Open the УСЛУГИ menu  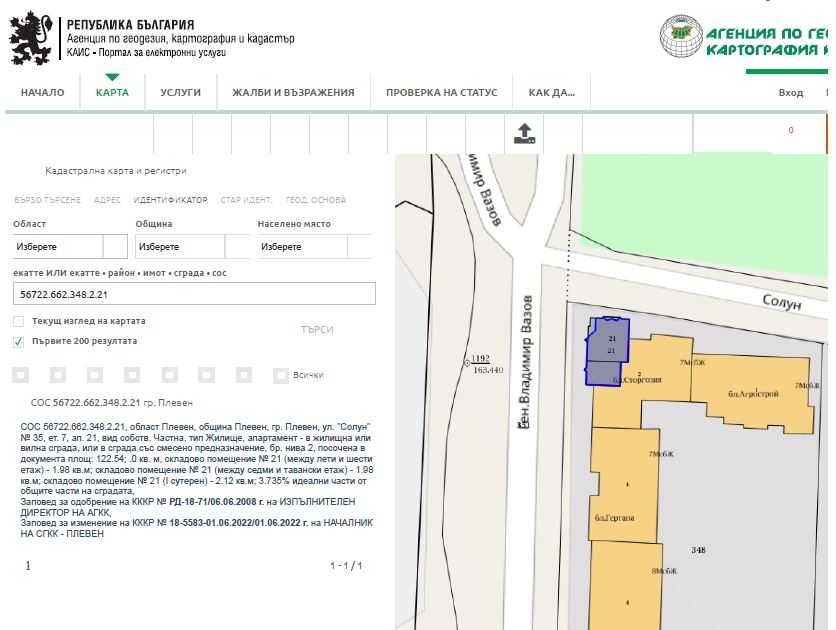[181, 93]
